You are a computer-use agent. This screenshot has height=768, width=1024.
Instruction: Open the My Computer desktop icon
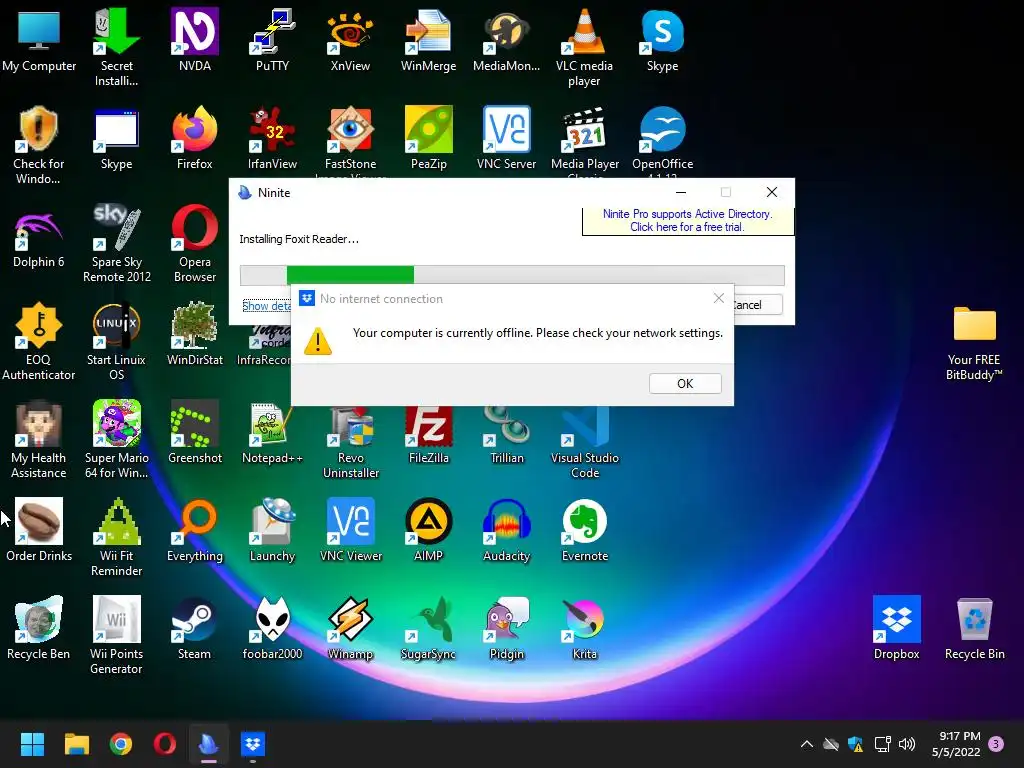pyautogui.click(x=39, y=40)
